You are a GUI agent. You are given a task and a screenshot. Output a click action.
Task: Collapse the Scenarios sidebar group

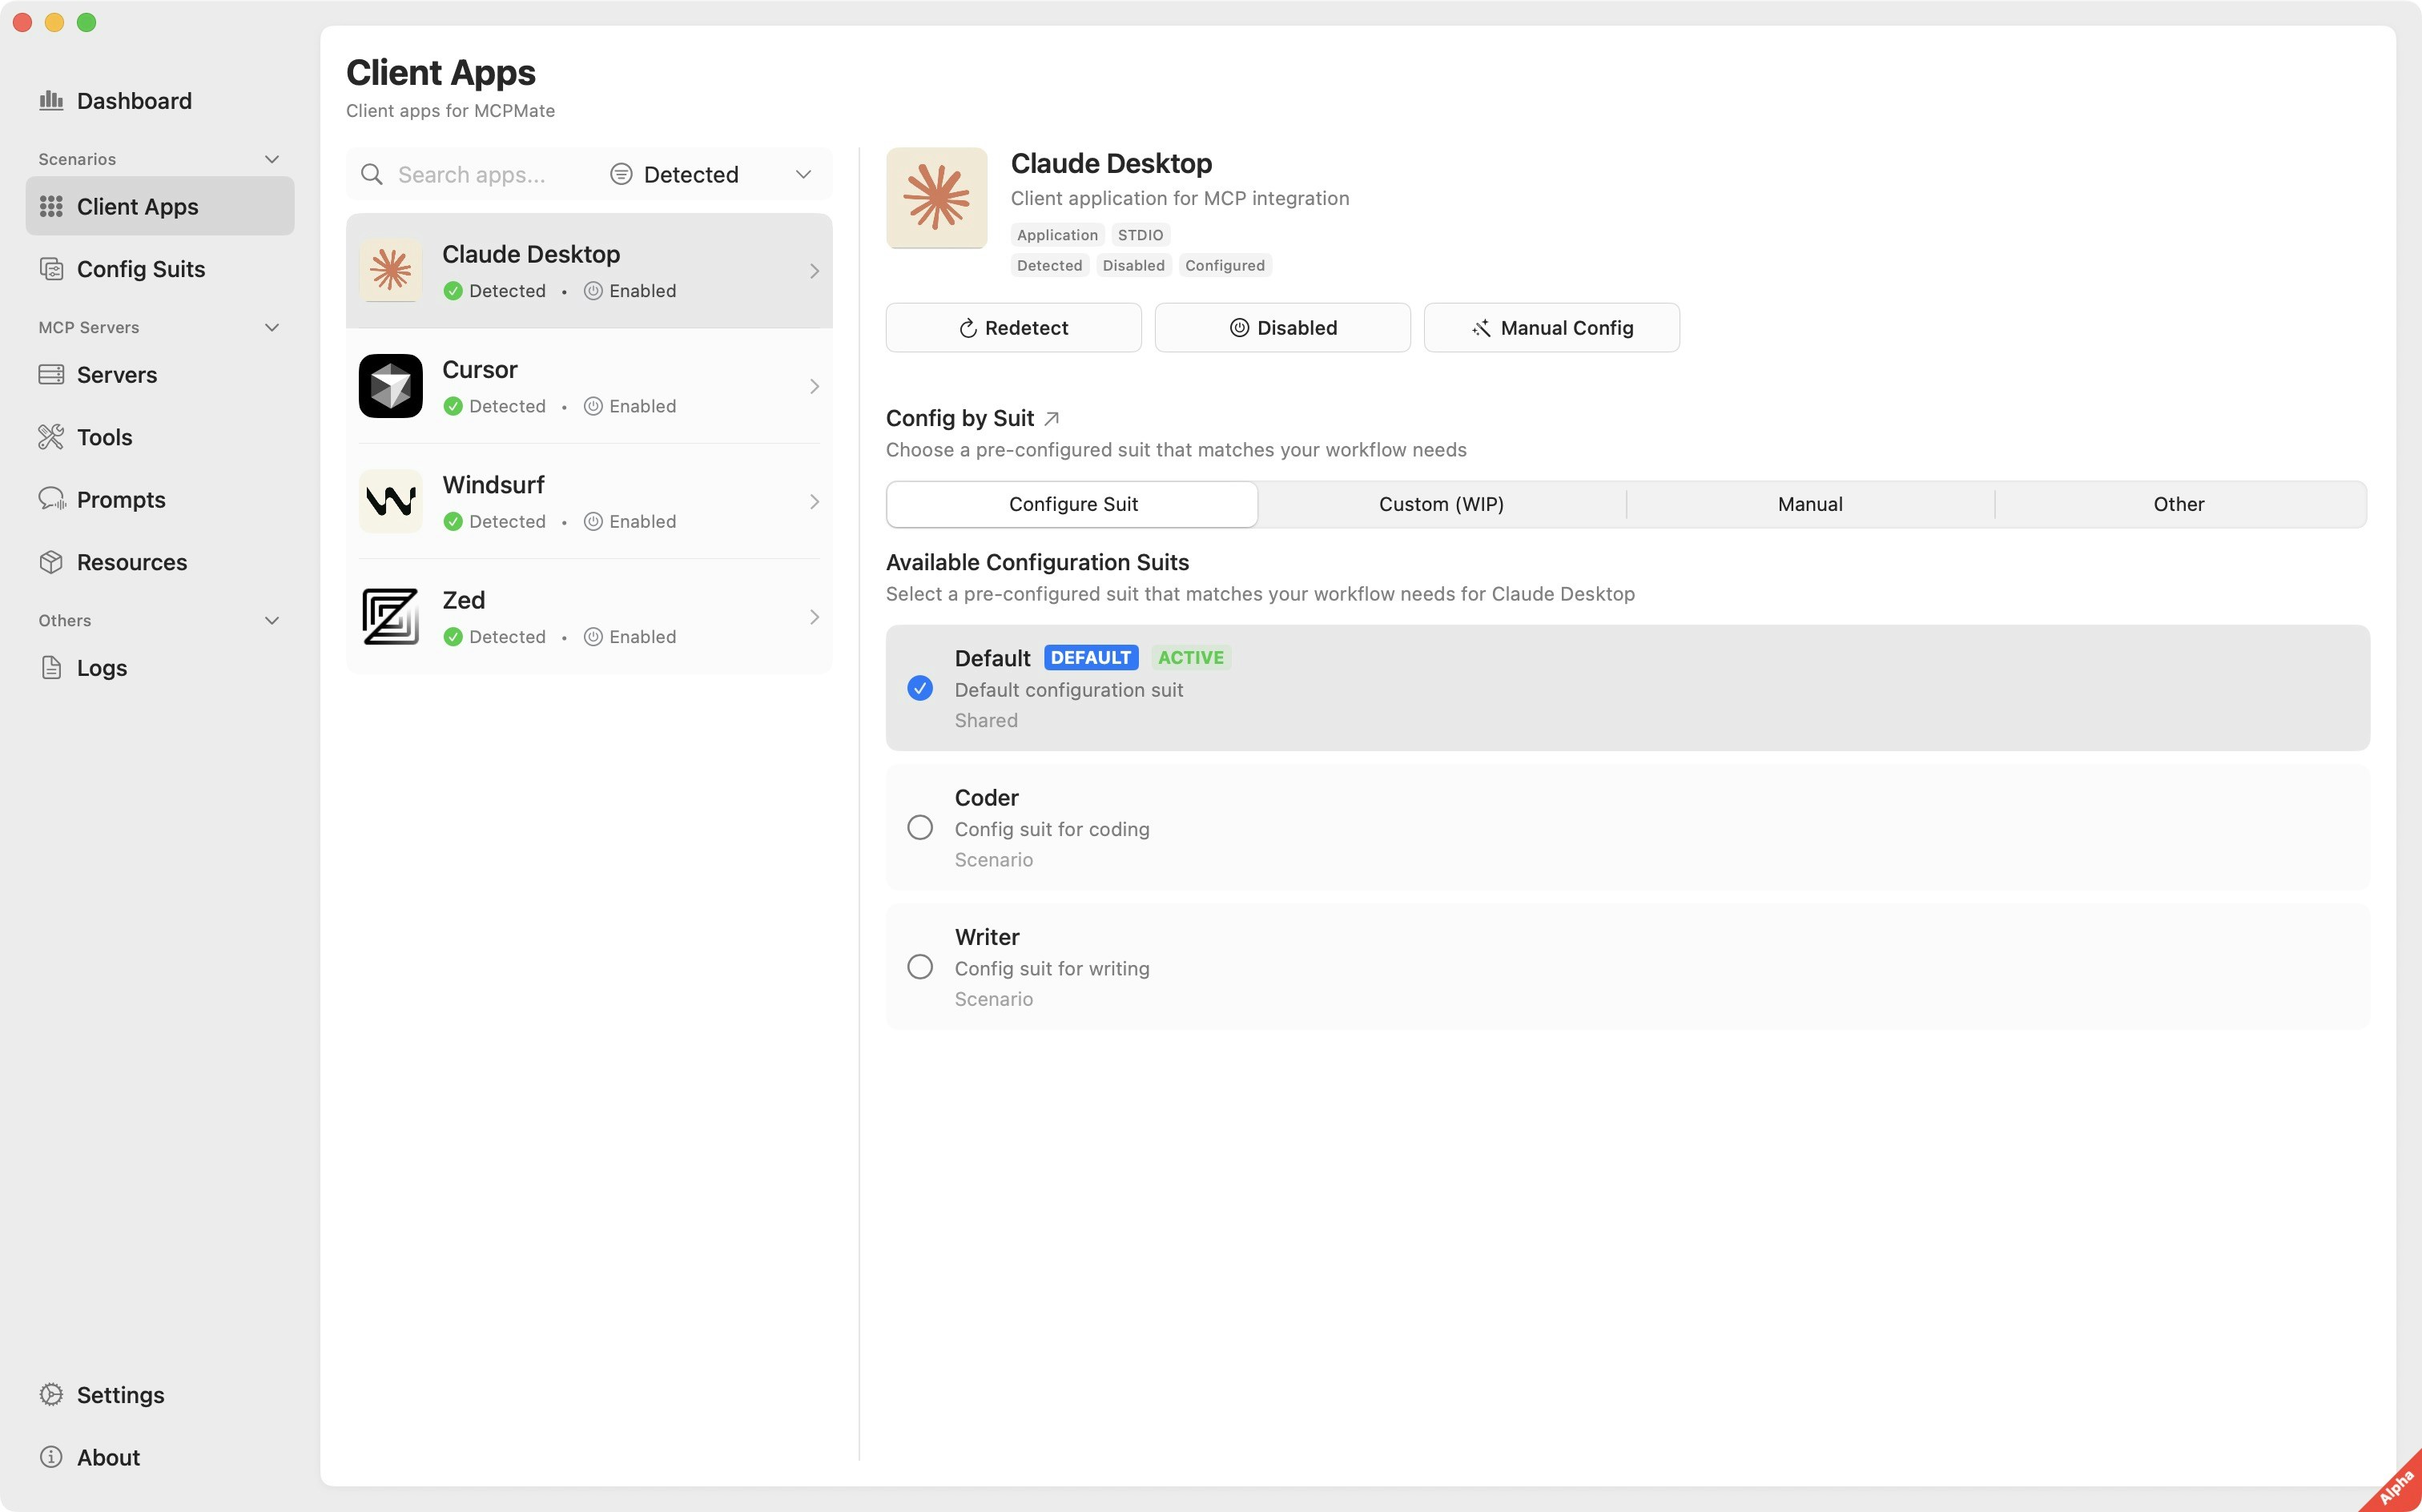[x=272, y=158]
